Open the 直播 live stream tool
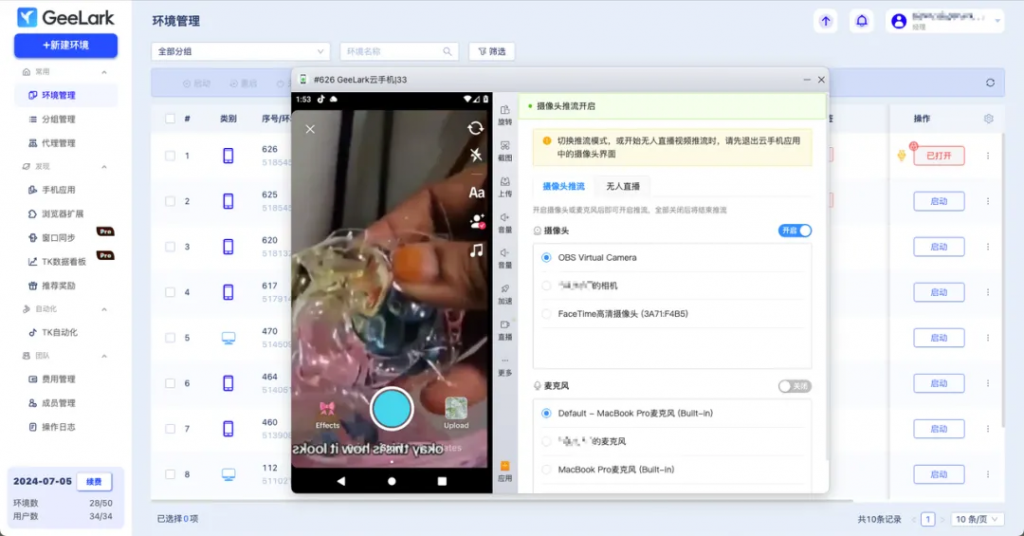 [x=505, y=329]
